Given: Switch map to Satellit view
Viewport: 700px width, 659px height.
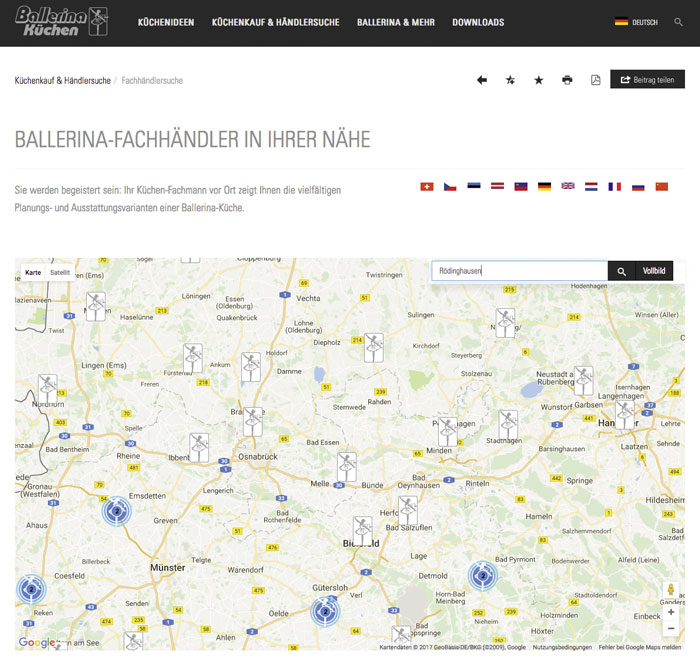Looking at the screenshot, I should [60, 272].
